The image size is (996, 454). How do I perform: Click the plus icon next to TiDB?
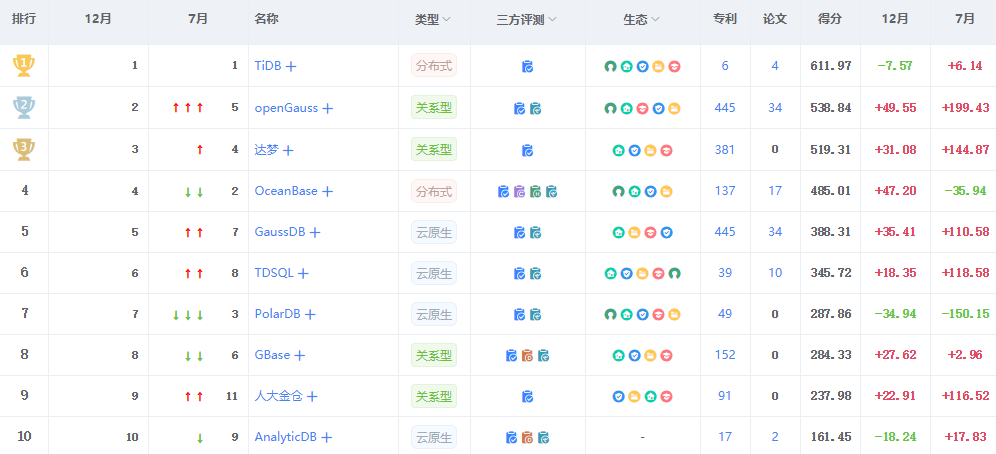point(291,66)
